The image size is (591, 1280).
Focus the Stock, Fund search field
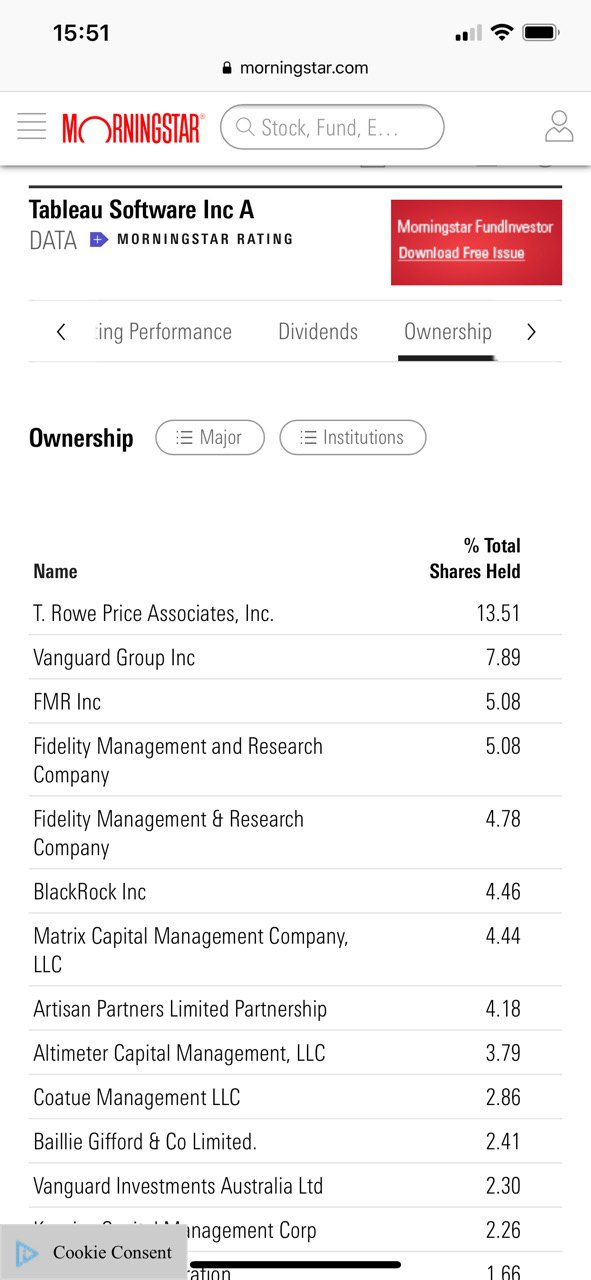tap(332, 127)
